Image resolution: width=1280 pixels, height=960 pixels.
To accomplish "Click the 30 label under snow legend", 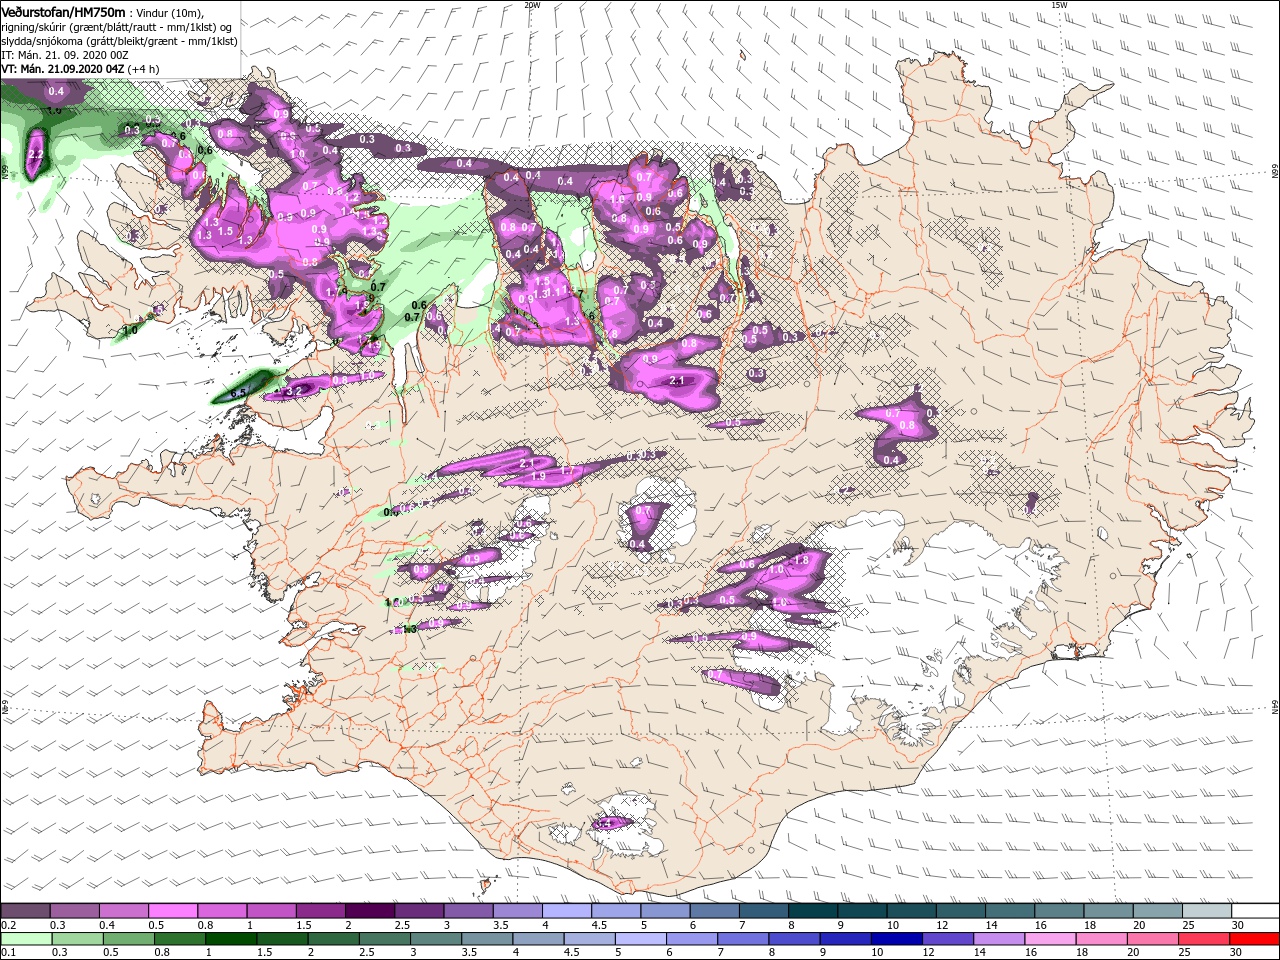I will 1237,925.
